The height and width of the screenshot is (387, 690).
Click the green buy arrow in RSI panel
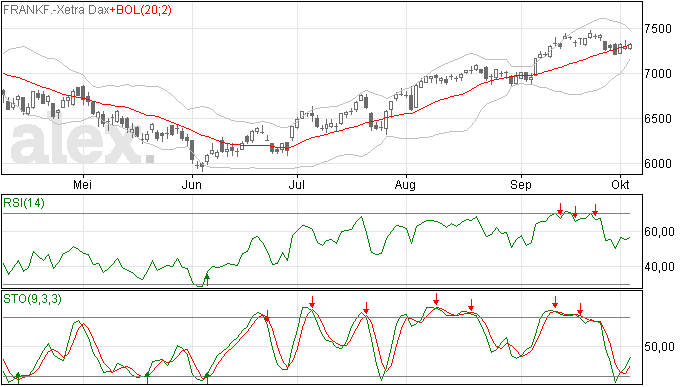[x=207, y=280]
